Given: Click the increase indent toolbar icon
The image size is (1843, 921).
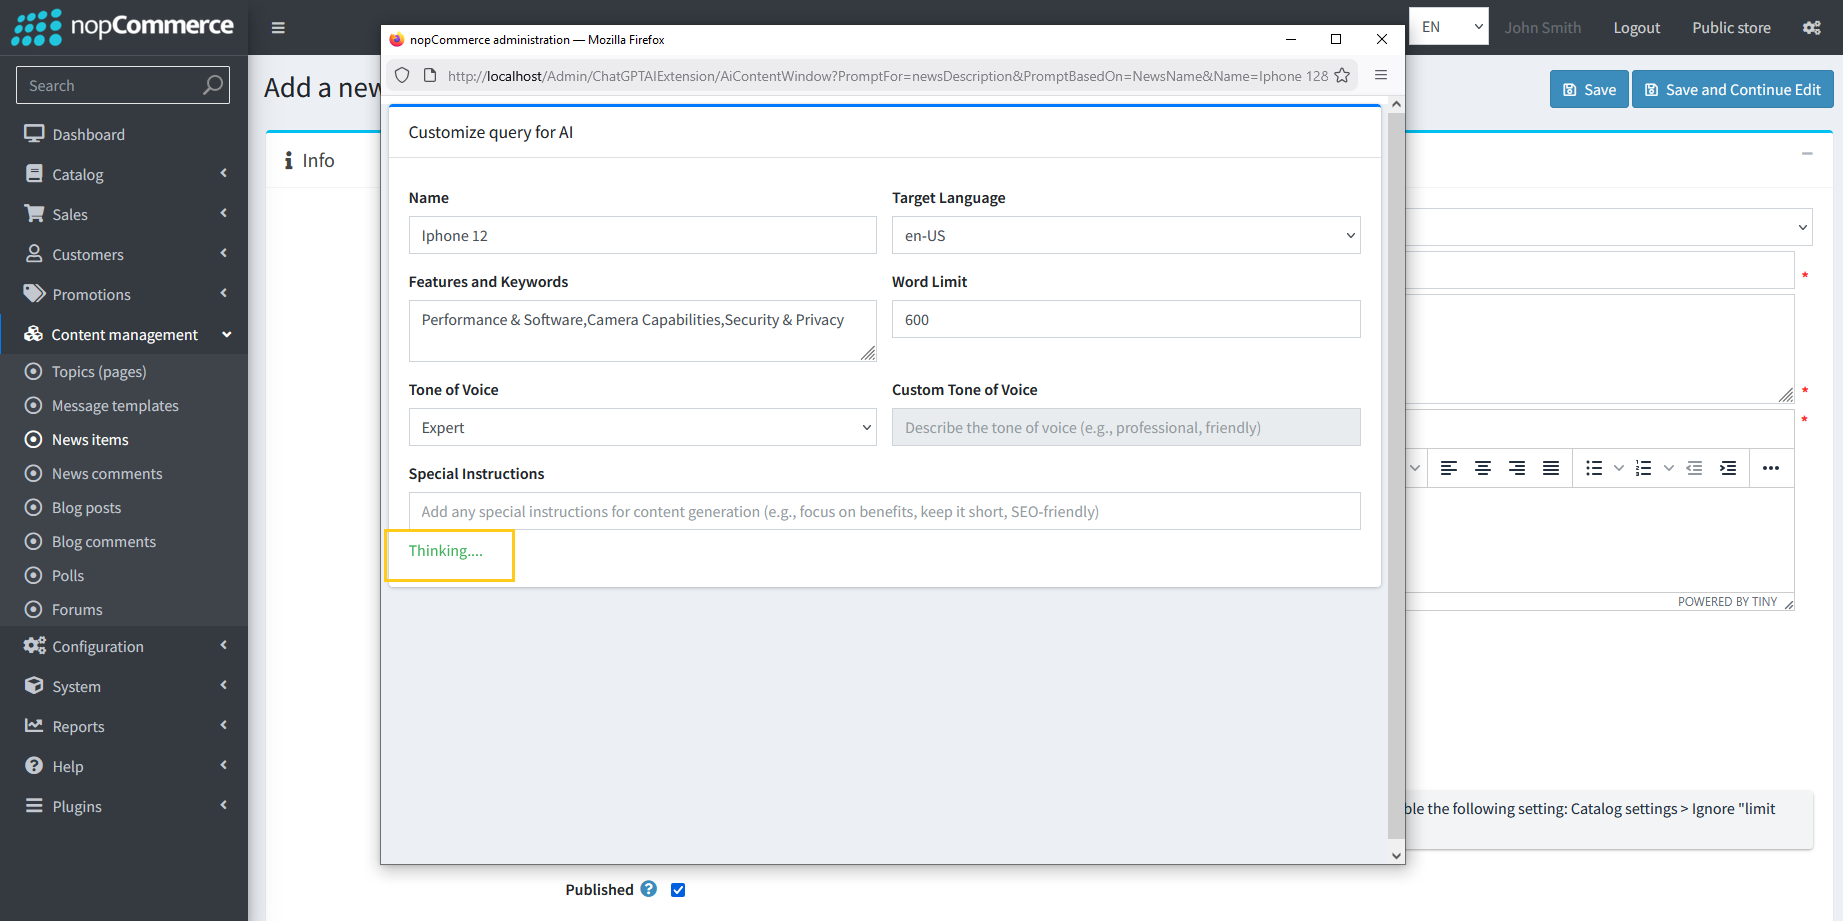Looking at the screenshot, I should [1728, 468].
